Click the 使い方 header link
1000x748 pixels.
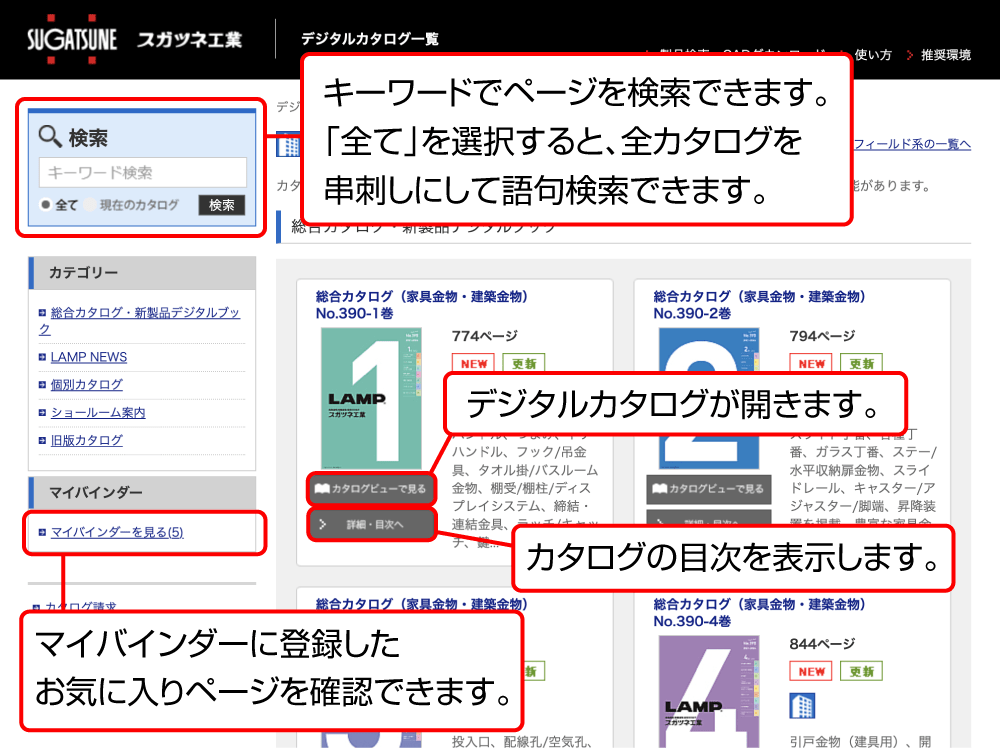(872, 55)
